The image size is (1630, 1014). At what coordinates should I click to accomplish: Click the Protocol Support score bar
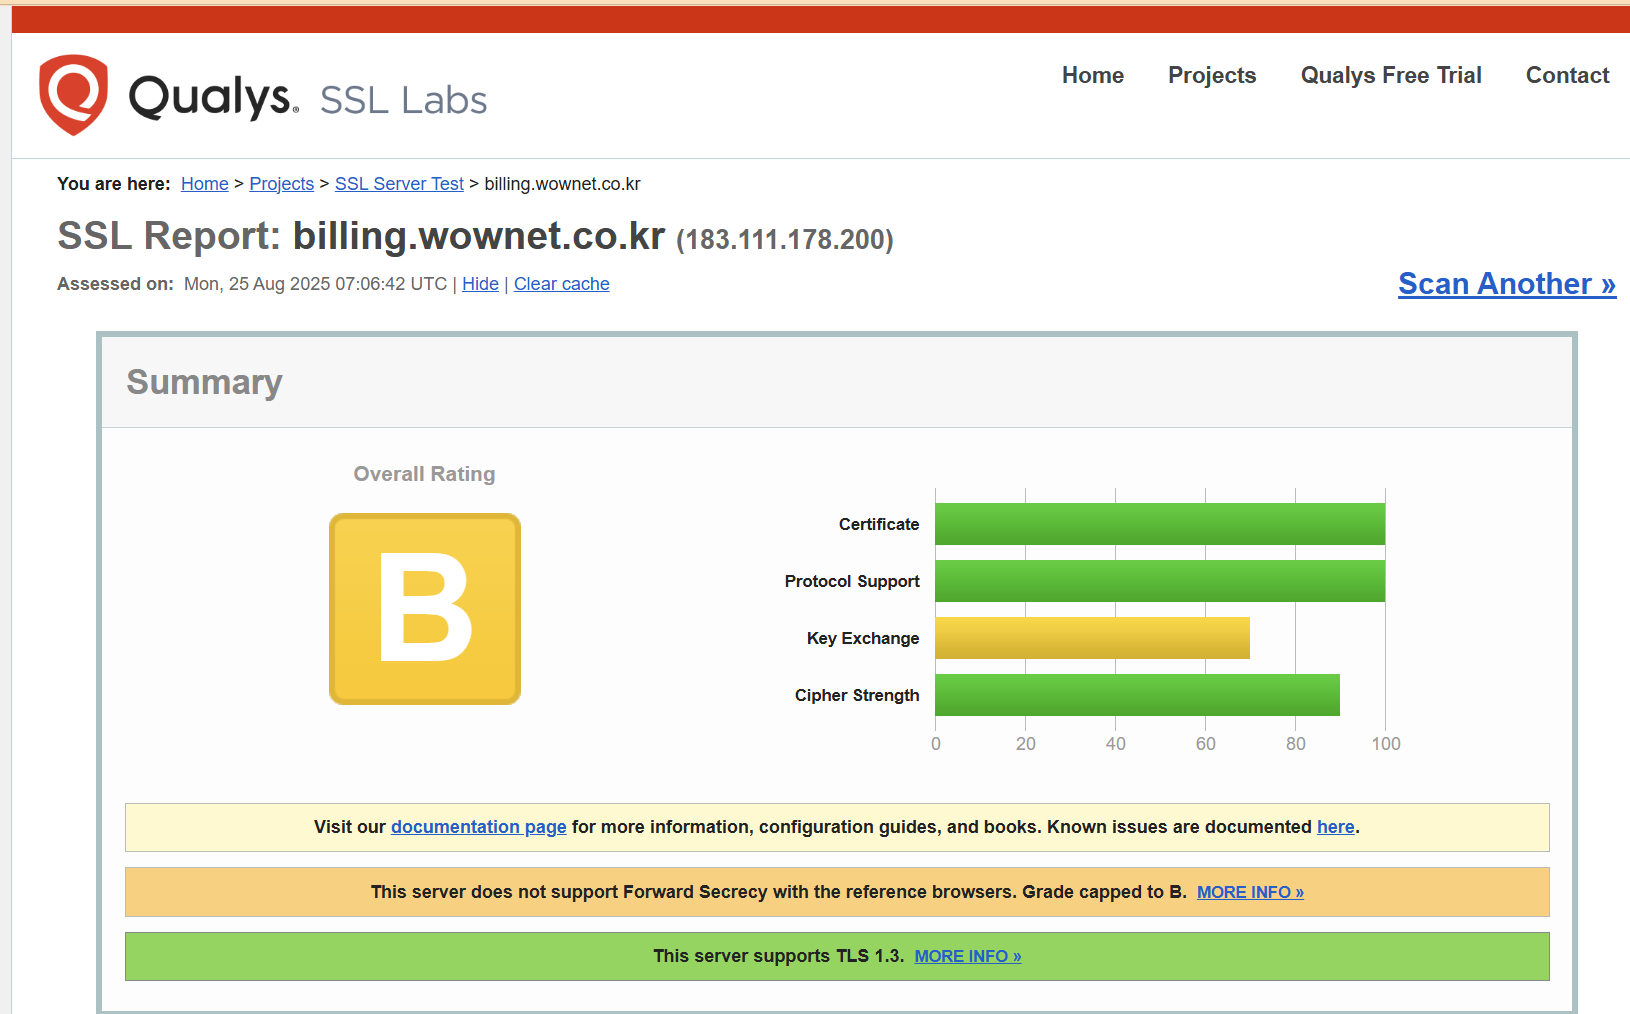(x=1160, y=581)
